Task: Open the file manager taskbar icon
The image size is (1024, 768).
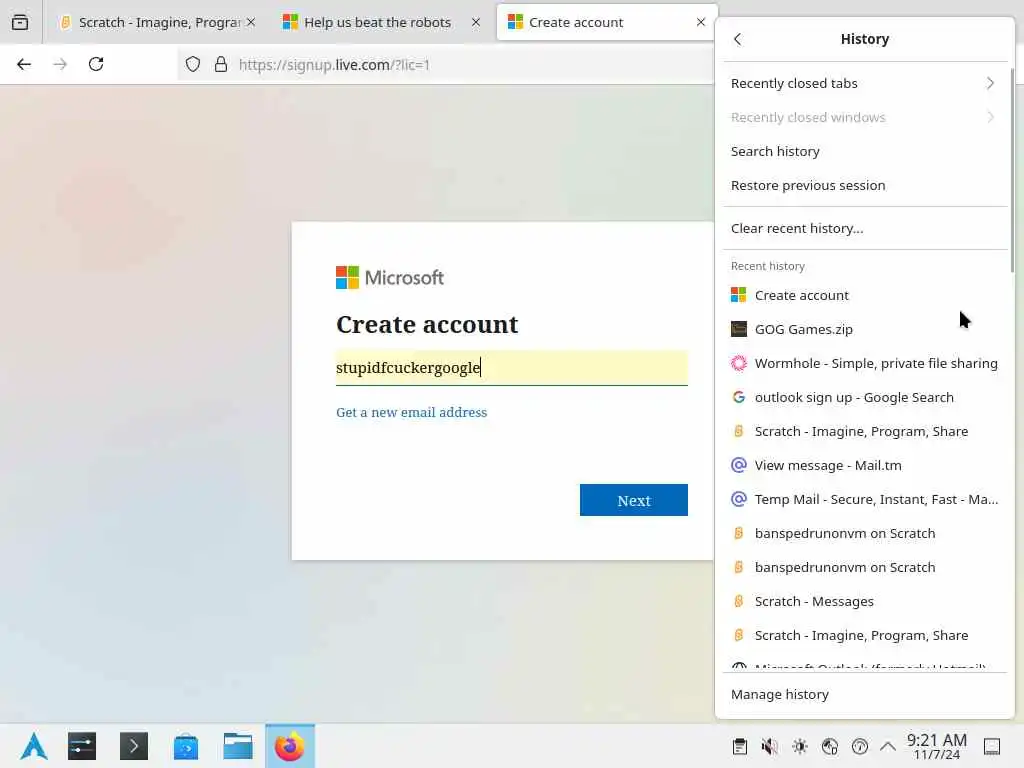Action: click(x=238, y=746)
